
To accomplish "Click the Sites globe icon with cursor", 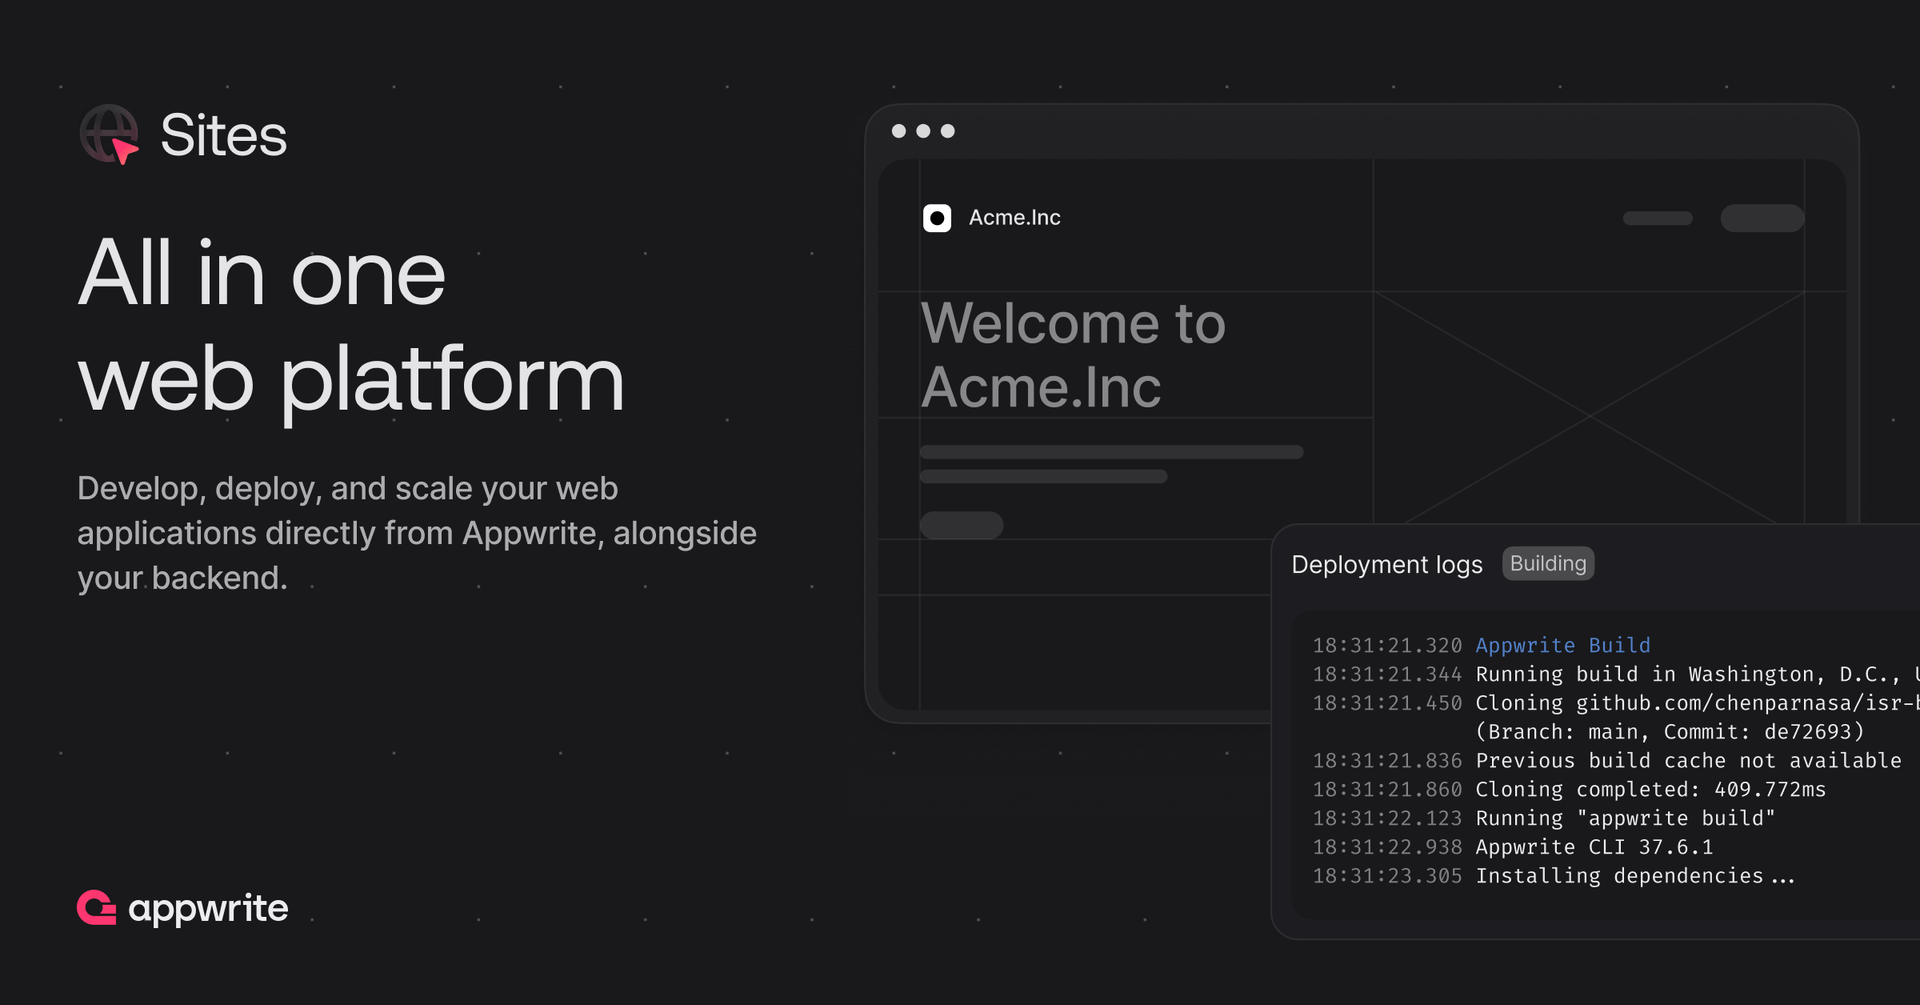I will (x=109, y=134).
